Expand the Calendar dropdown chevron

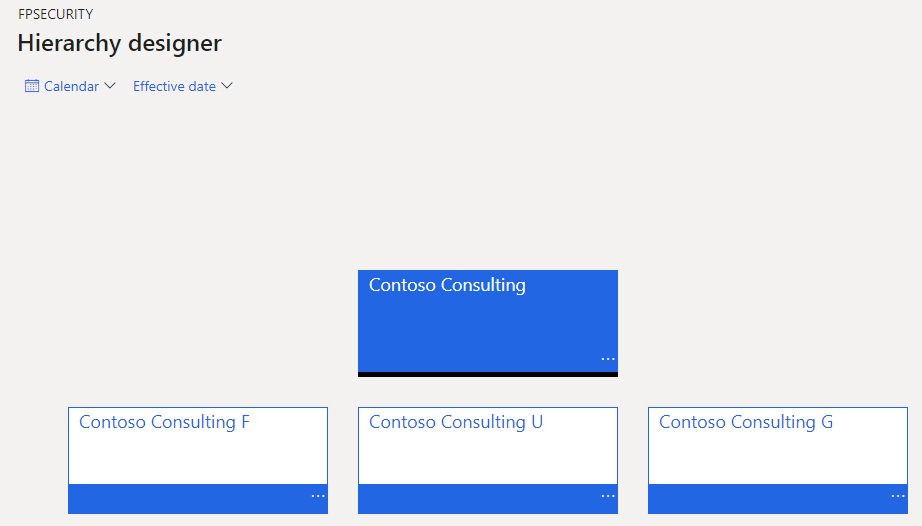coord(110,86)
